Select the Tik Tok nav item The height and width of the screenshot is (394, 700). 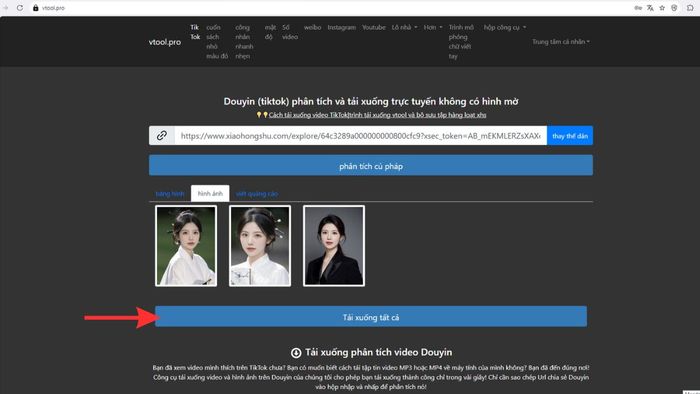(x=195, y=32)
